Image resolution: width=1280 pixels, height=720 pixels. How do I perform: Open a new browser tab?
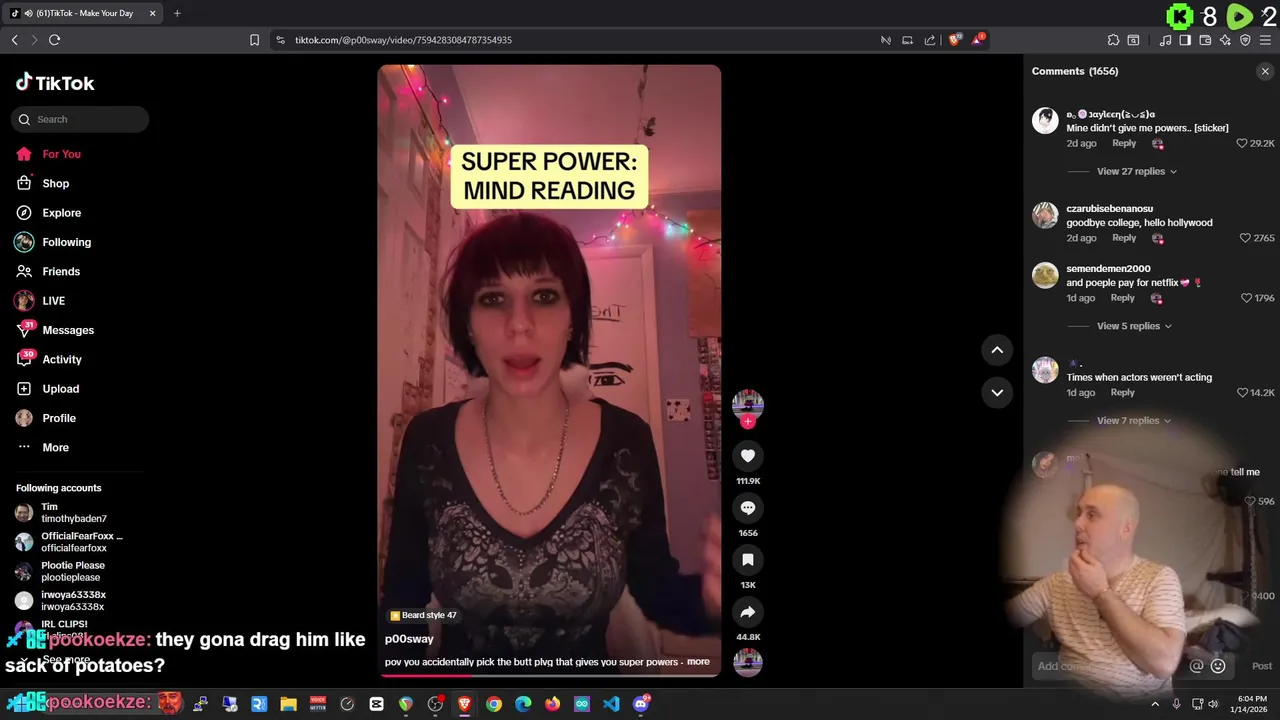(x=177, y=13)
